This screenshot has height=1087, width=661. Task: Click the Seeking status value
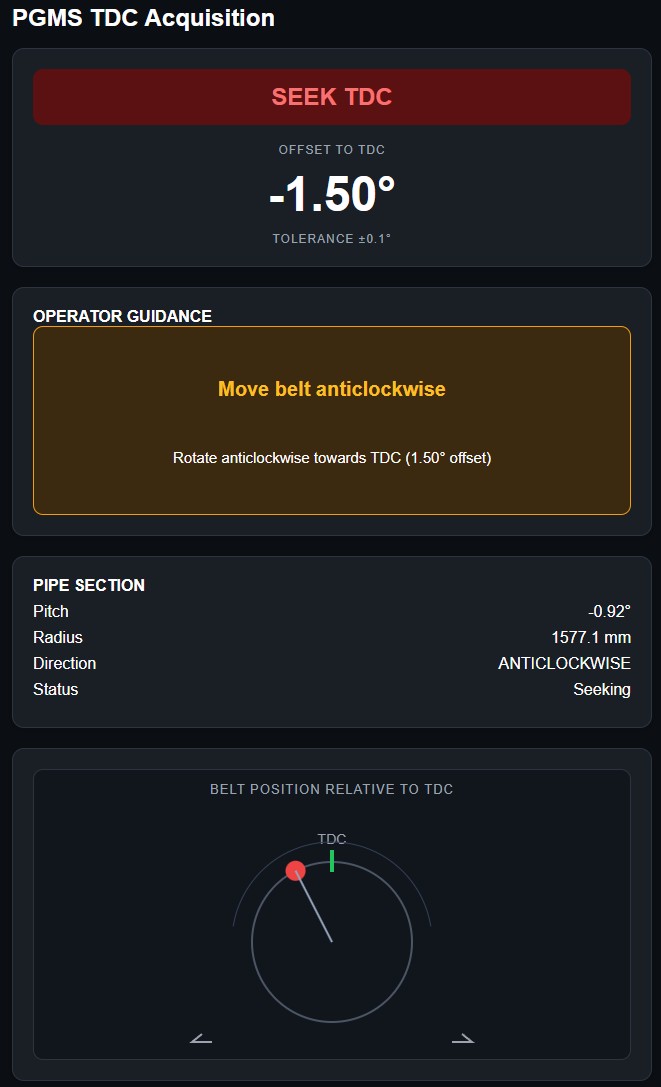602,689
